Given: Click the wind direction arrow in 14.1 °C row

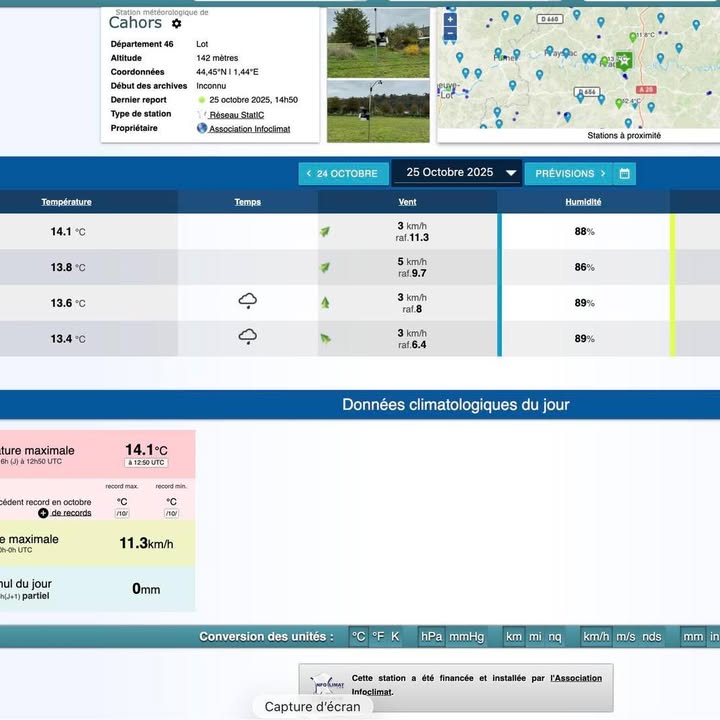Looking at the screenshot, I should (325, 232).
